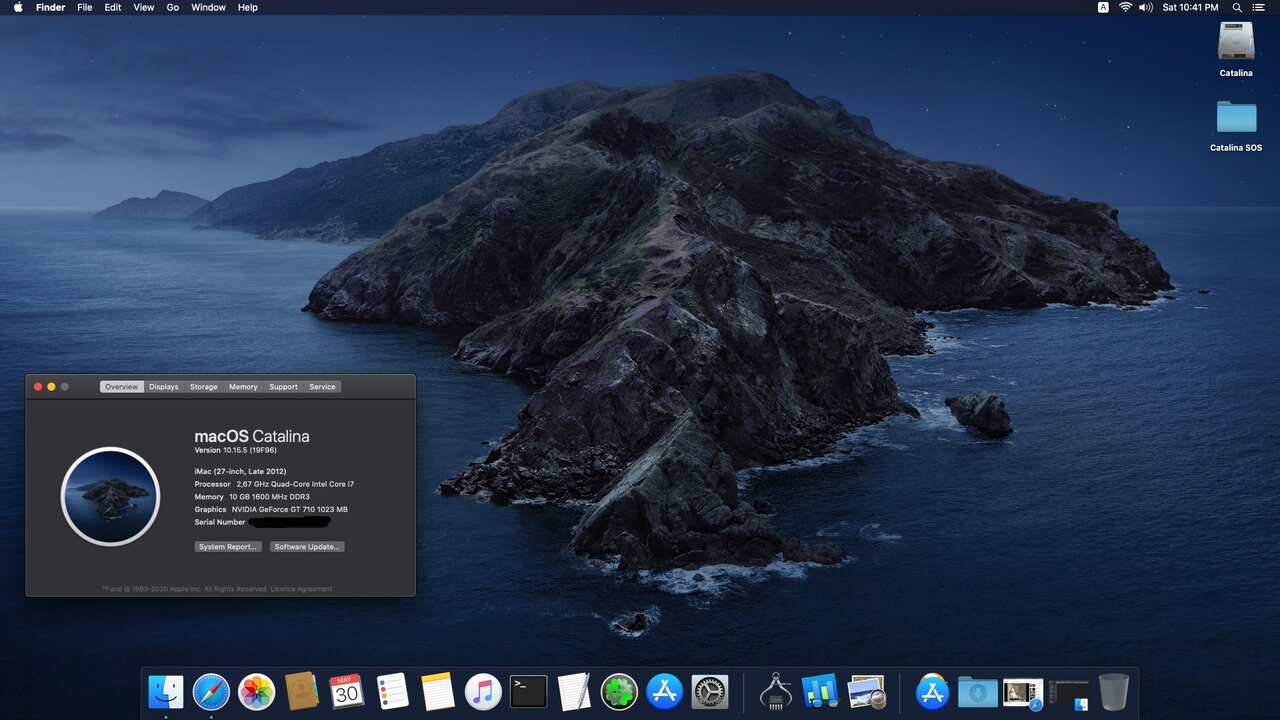Open Finder from the Dock
The width and height of the screenshot is (1280, 720).
(x=166, y=691)
